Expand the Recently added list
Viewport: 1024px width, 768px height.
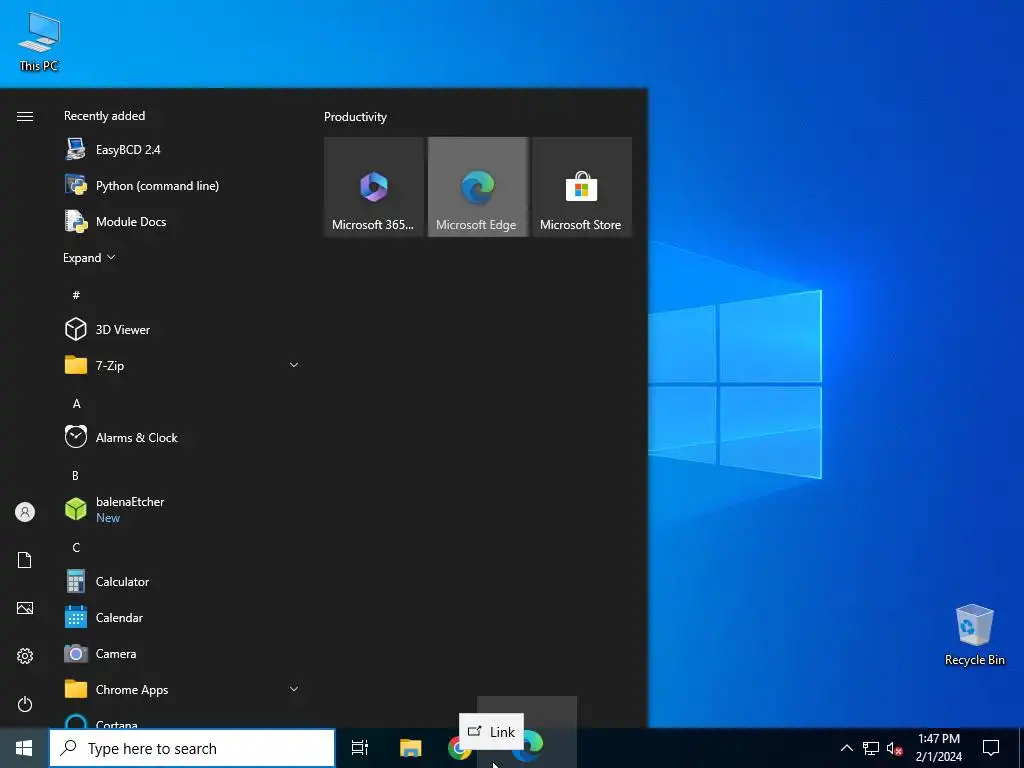[89, 257]
